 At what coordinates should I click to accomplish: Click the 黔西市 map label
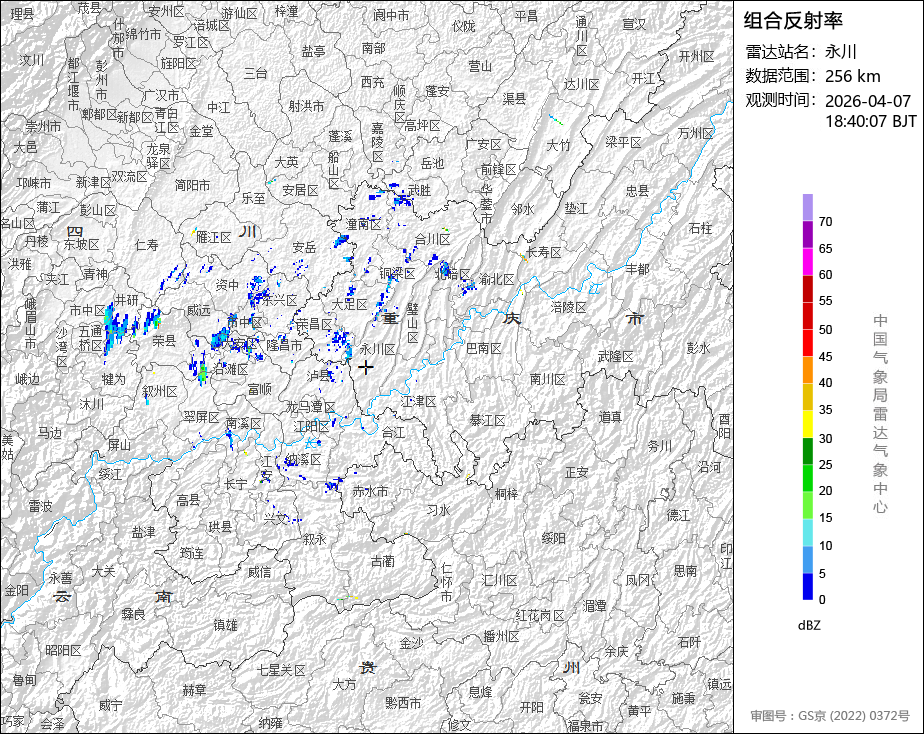coord(403,703)
